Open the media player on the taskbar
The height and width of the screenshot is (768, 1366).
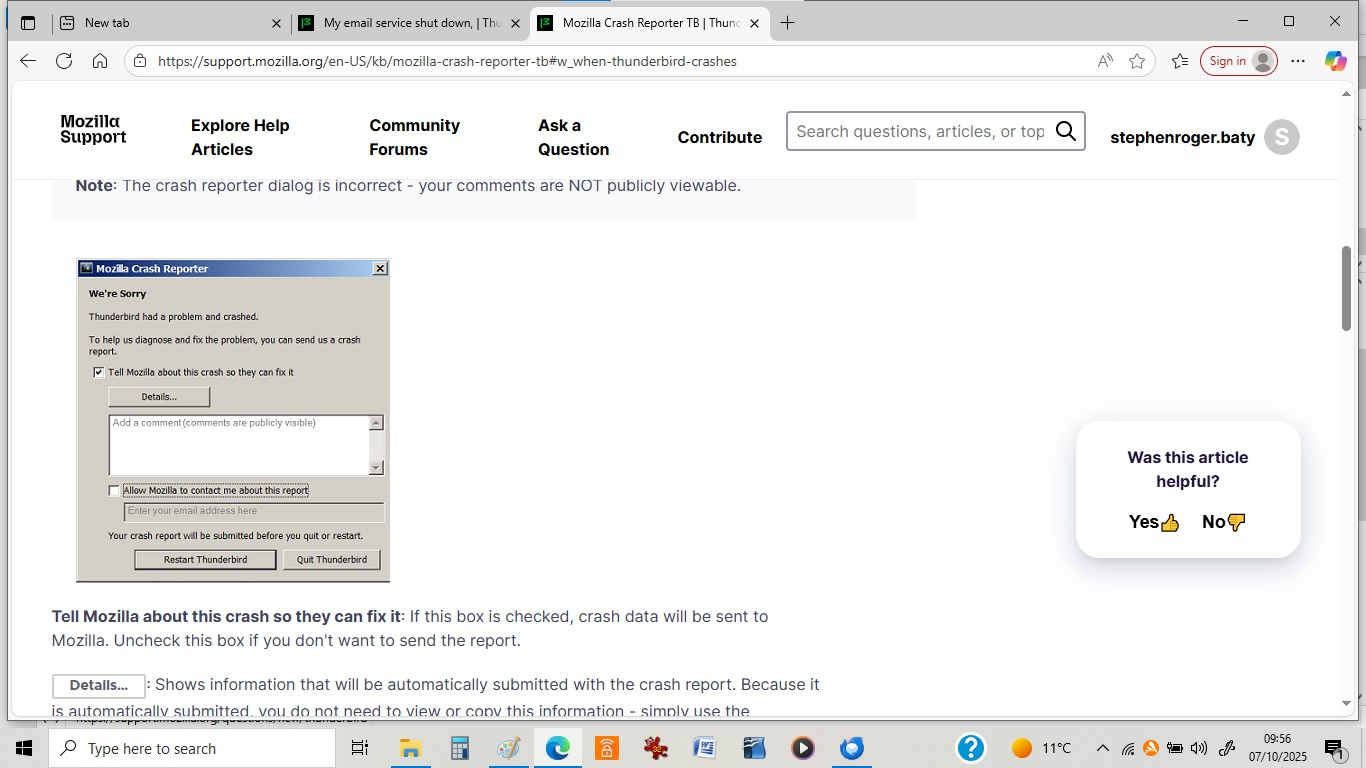click(803, 748)
